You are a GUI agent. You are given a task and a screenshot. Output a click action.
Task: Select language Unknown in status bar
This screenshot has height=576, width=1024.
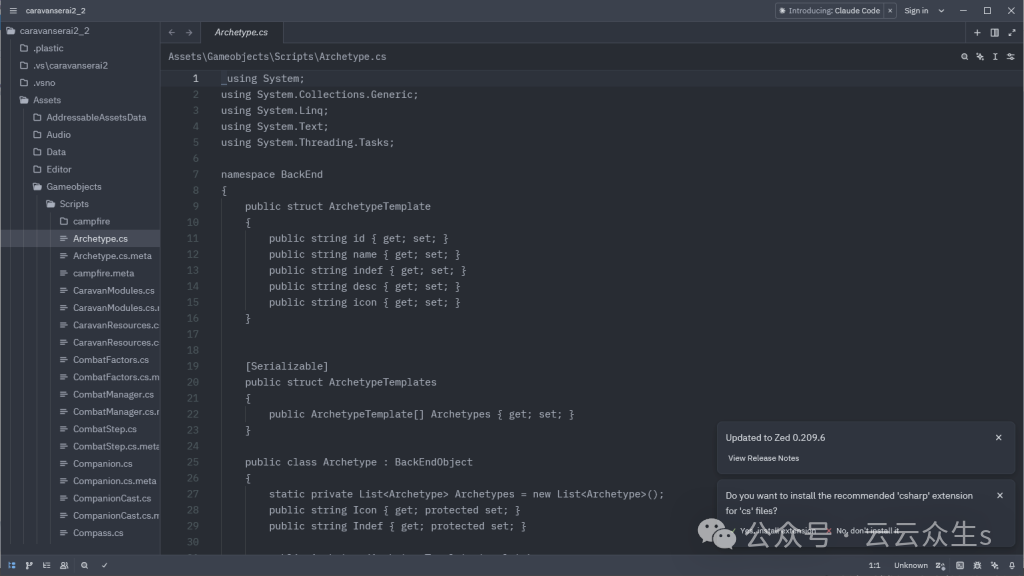910,566
